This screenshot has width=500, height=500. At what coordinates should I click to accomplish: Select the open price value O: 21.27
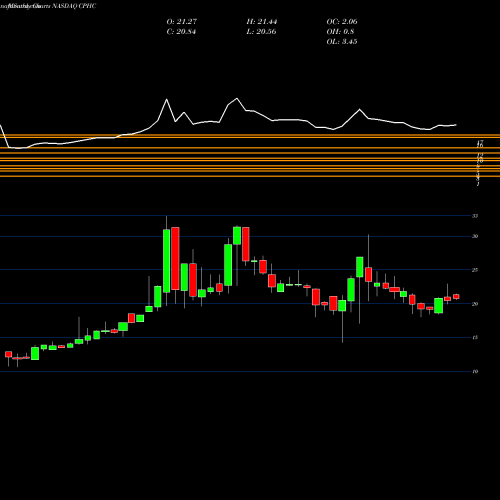pos(182,22)
